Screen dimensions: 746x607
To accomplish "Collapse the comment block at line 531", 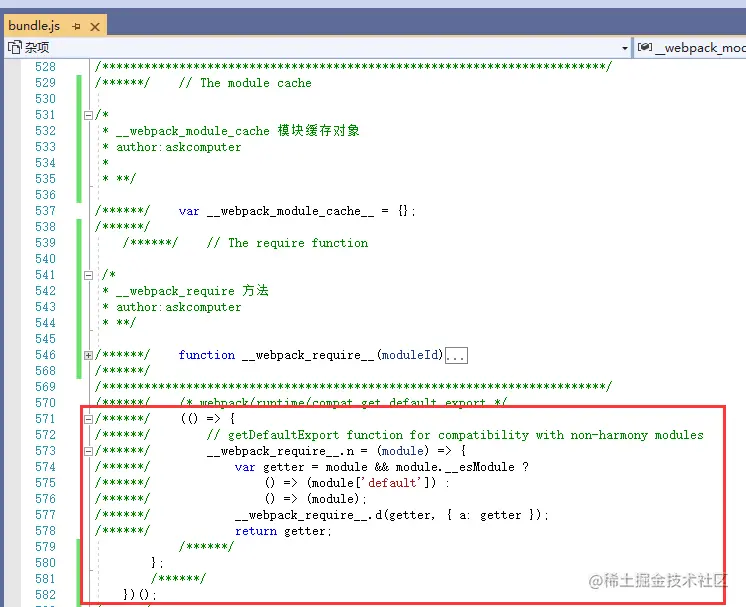I will [x=88, y=115].
